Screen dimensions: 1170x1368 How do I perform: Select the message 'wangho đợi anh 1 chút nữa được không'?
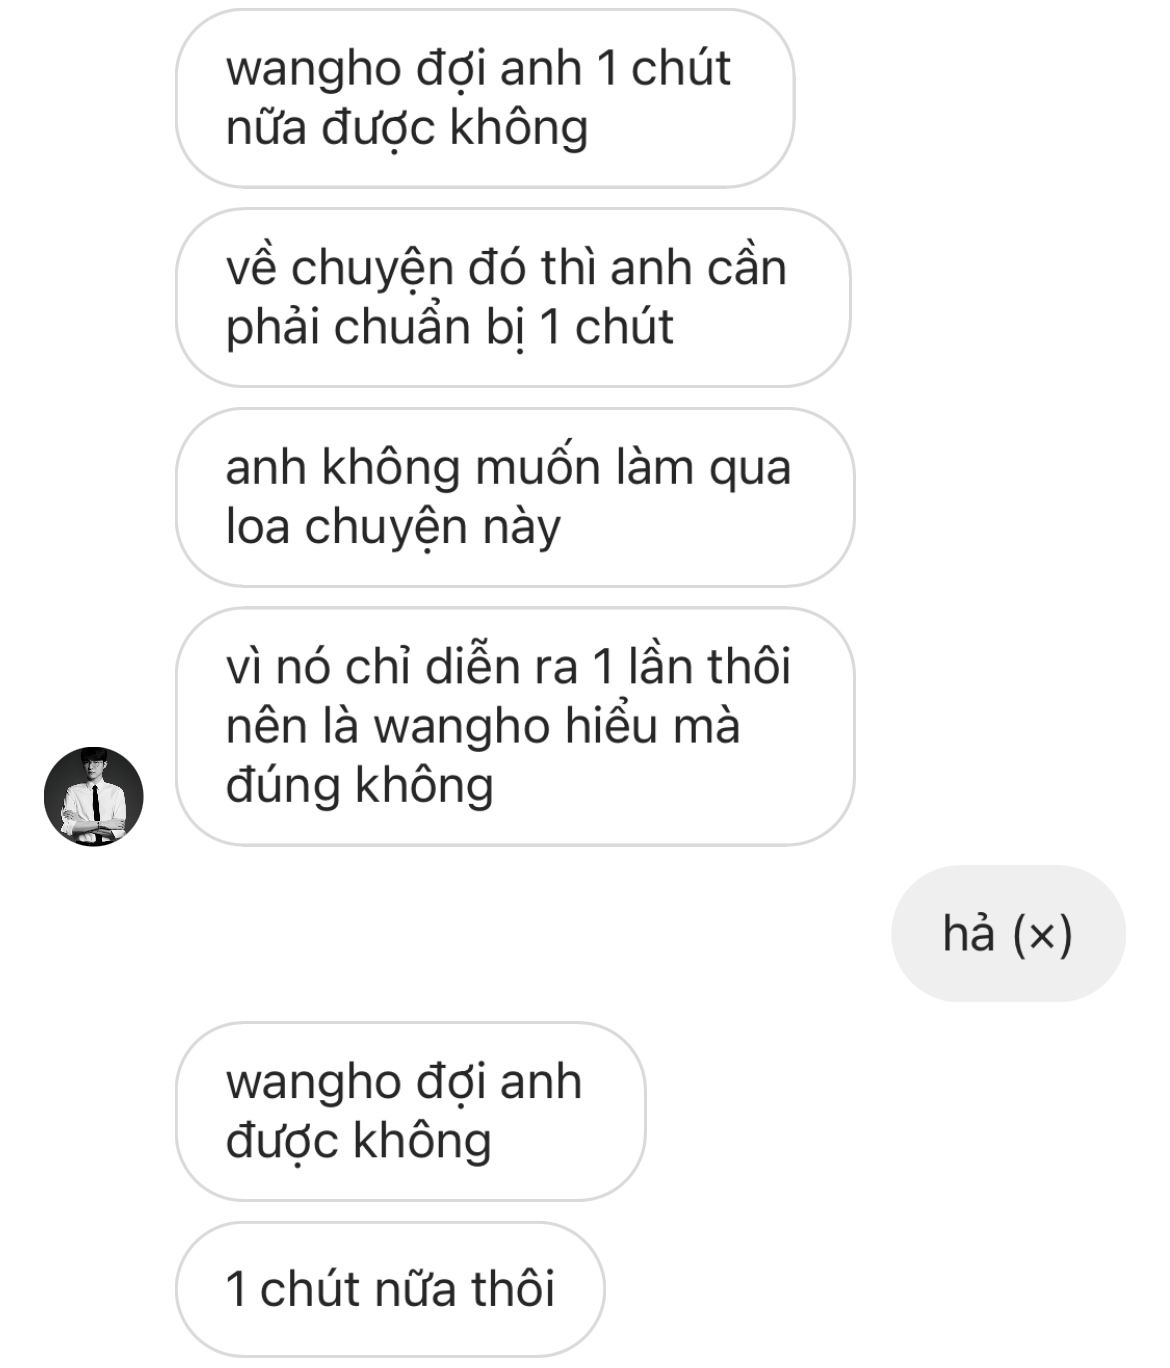tap(485, 98)
